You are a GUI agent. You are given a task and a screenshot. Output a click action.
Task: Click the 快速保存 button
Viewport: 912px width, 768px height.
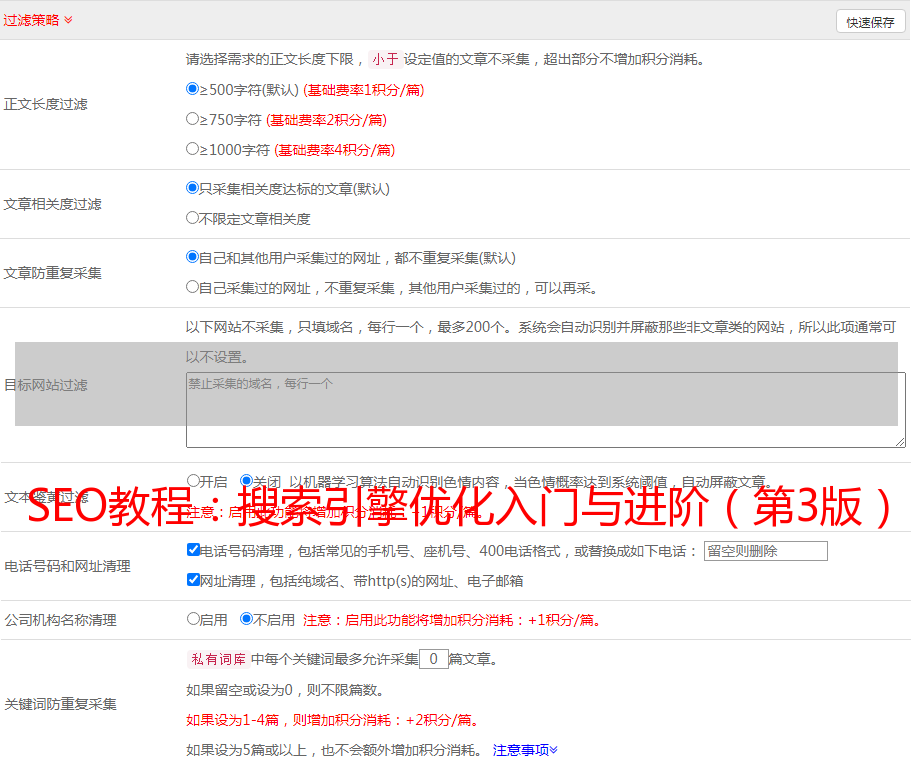[x=870, y=22]
